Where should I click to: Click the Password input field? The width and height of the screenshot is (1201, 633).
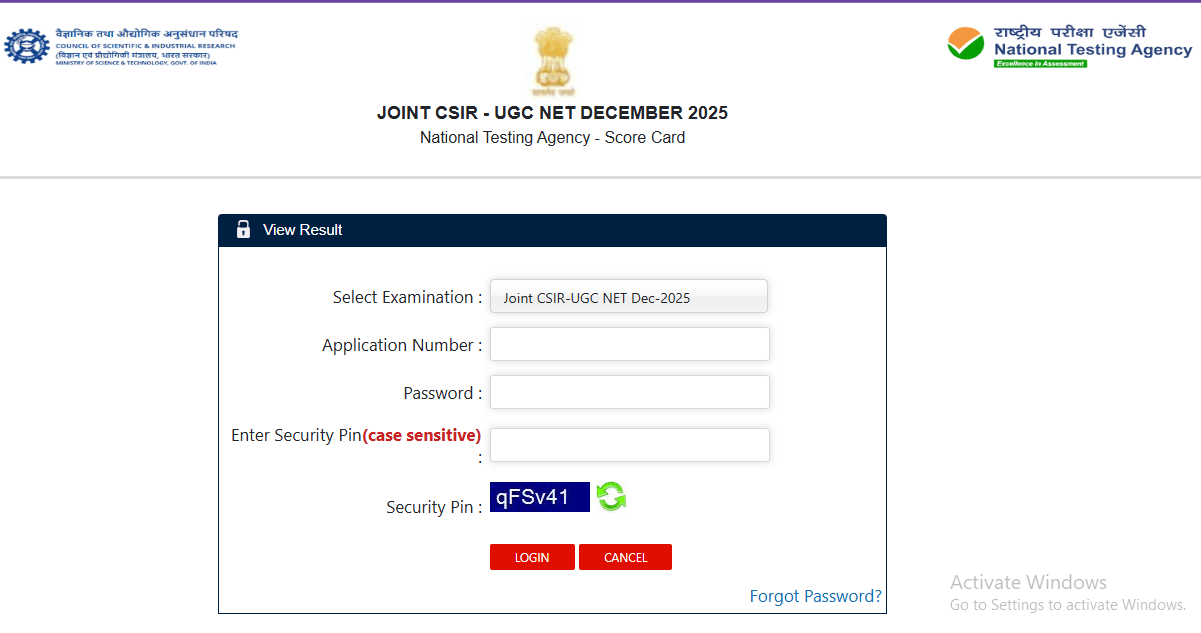[628, 391]
